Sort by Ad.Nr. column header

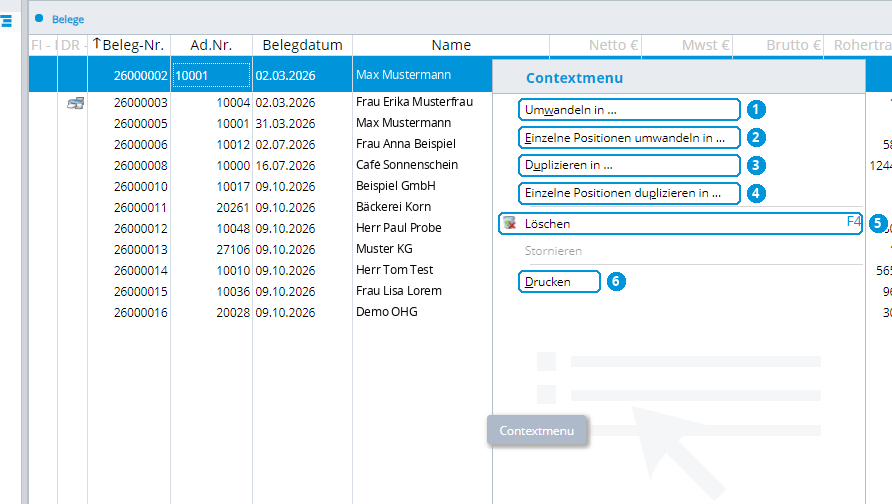(x=211, y=45)
